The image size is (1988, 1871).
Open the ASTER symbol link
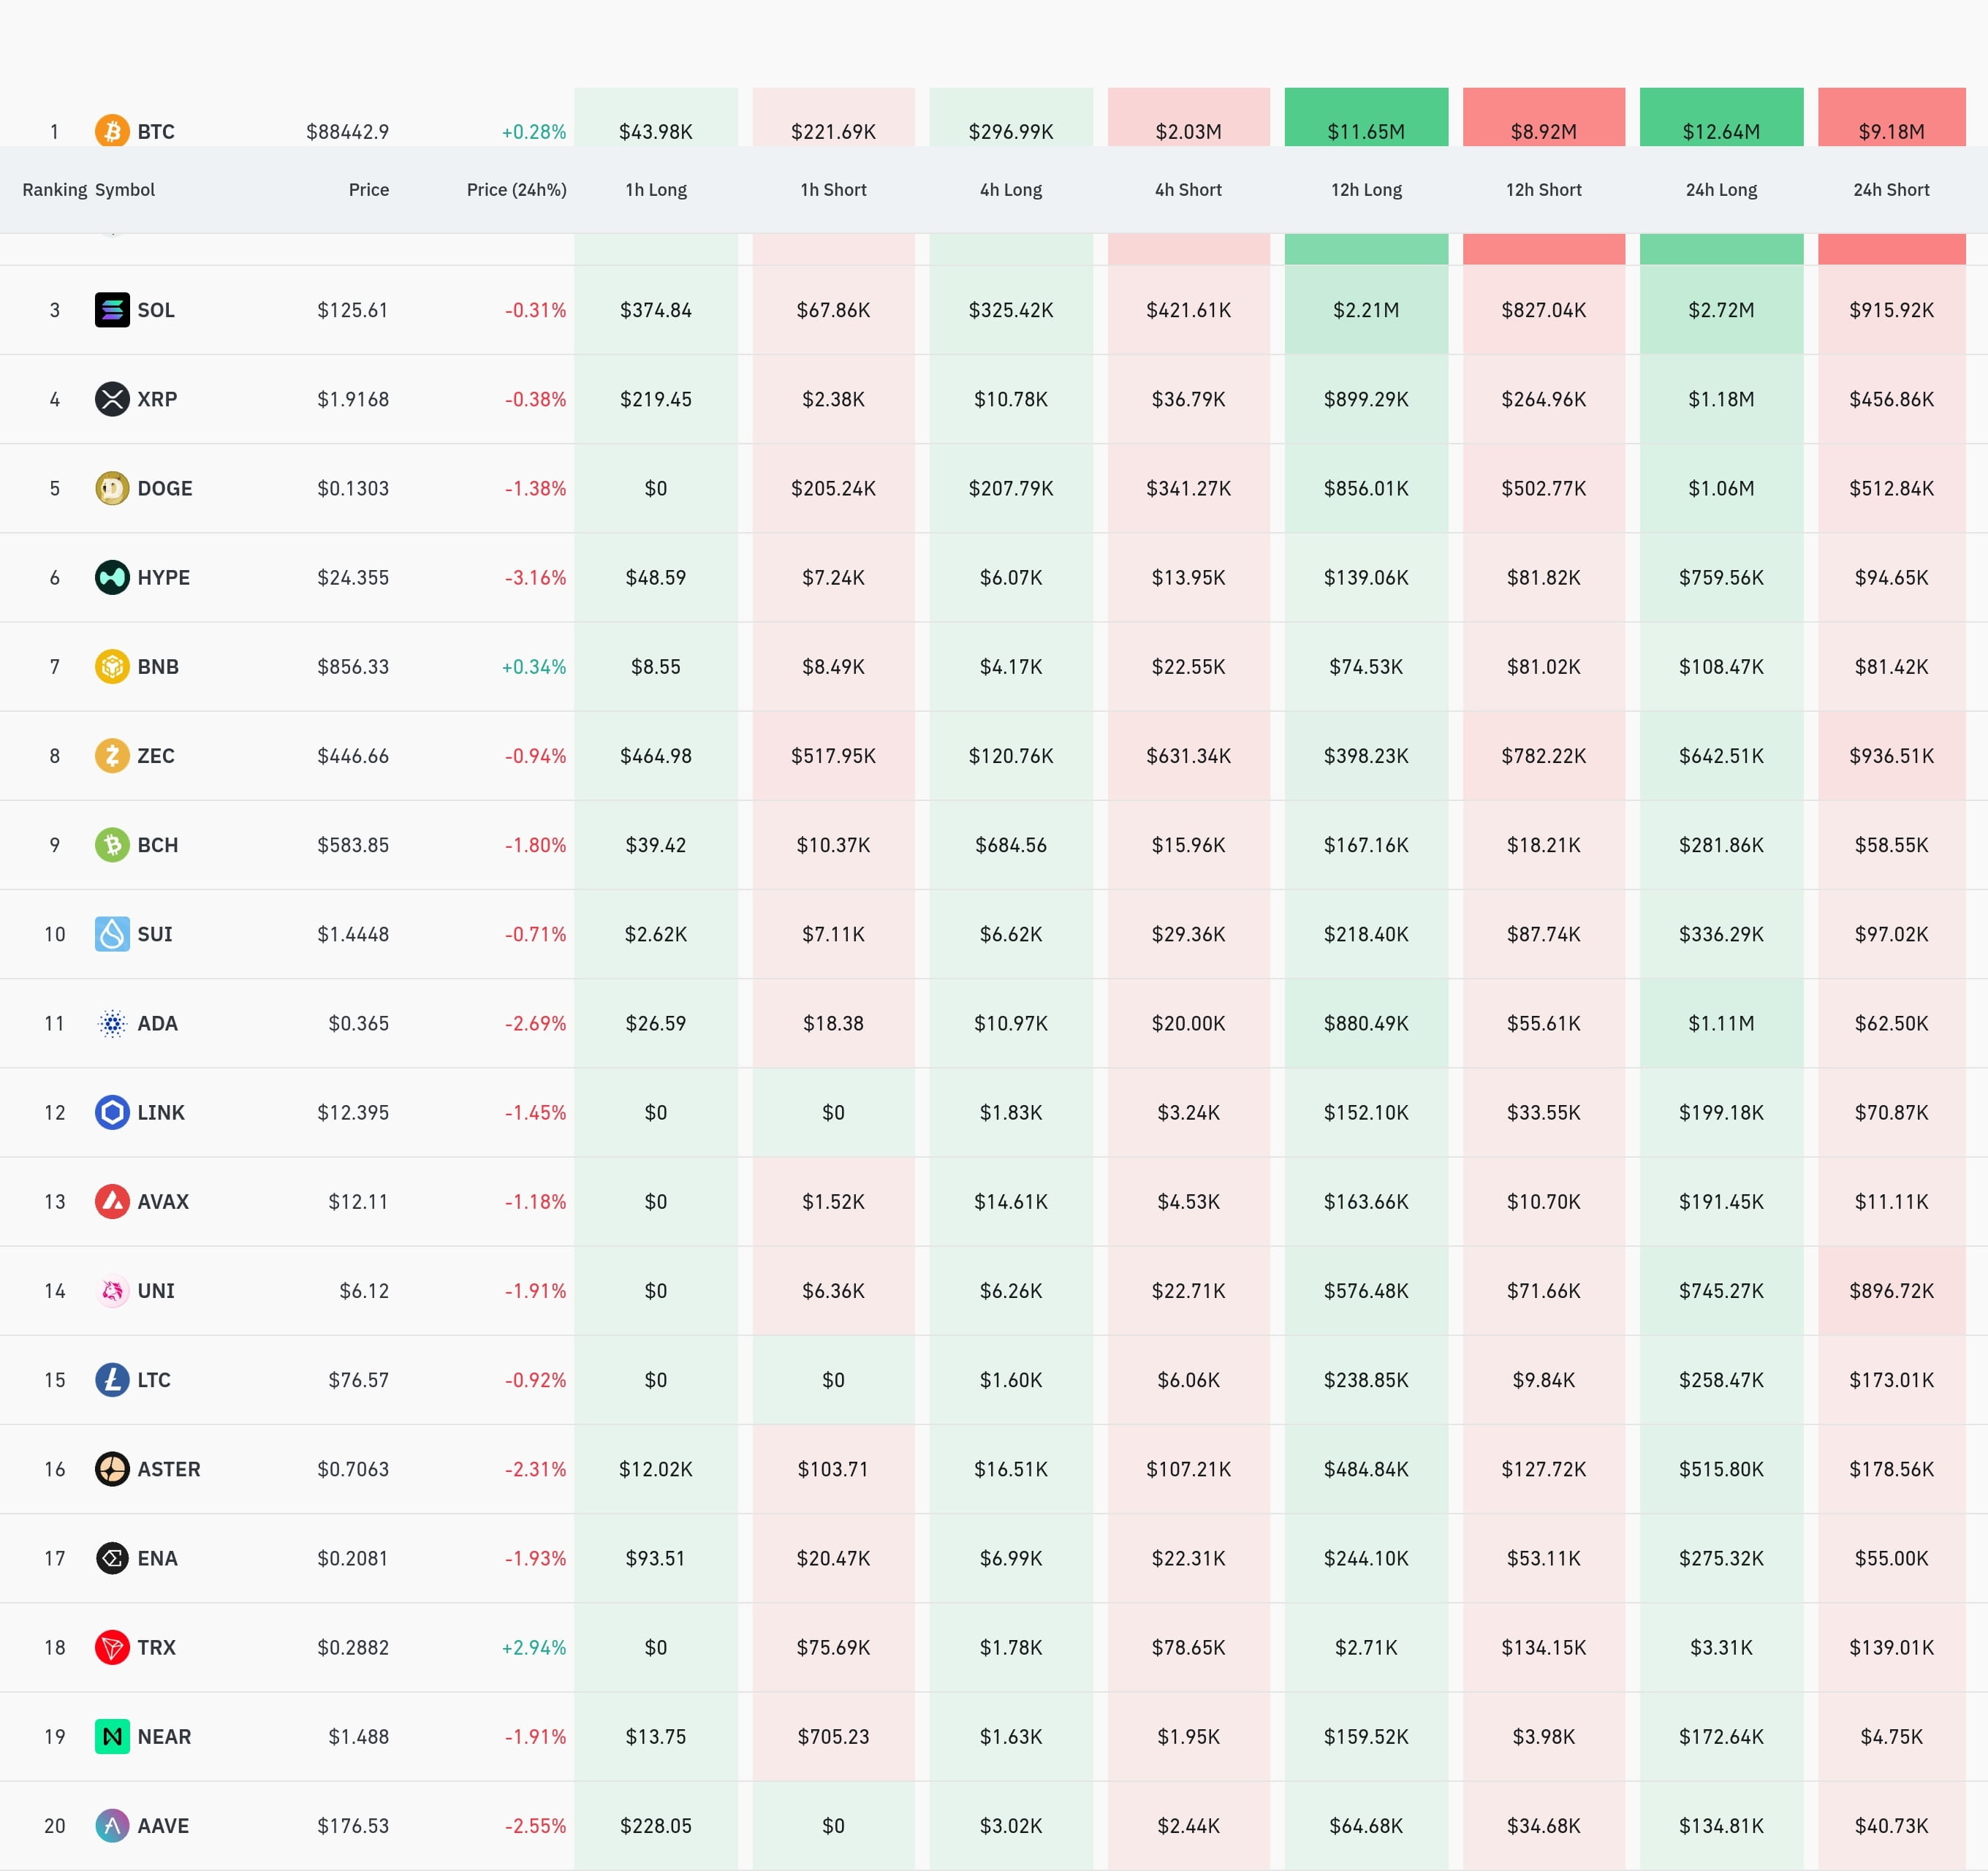[x=168, y=1469]
